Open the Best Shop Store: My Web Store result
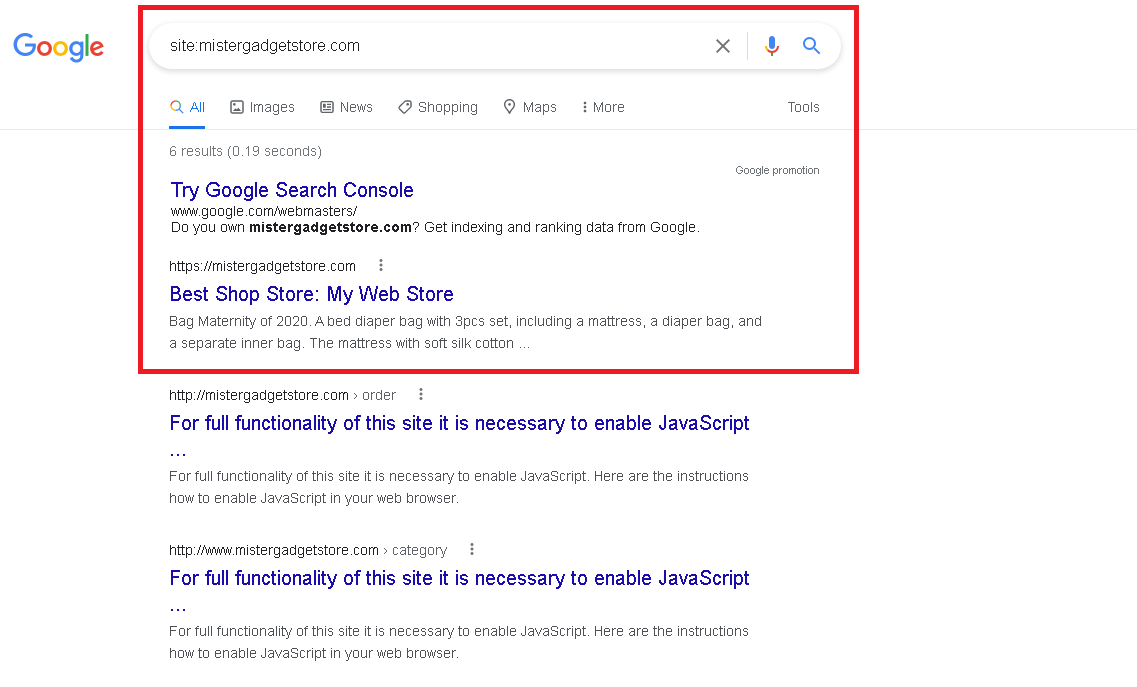The height and width of the screenshot is (687, 1137). (312, 294)
